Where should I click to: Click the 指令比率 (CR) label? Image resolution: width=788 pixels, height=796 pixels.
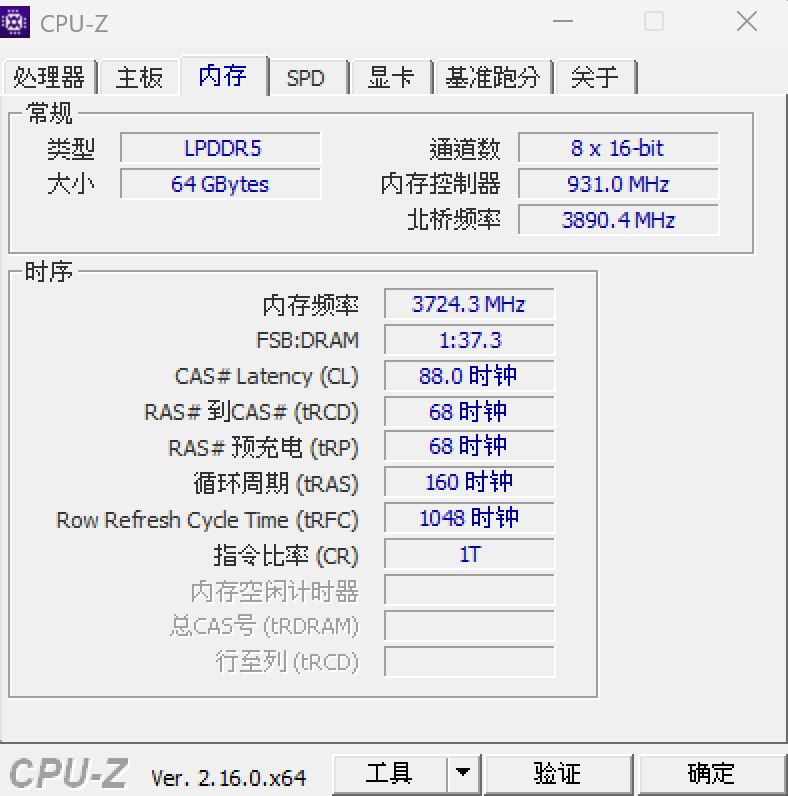tap(286, 555)
